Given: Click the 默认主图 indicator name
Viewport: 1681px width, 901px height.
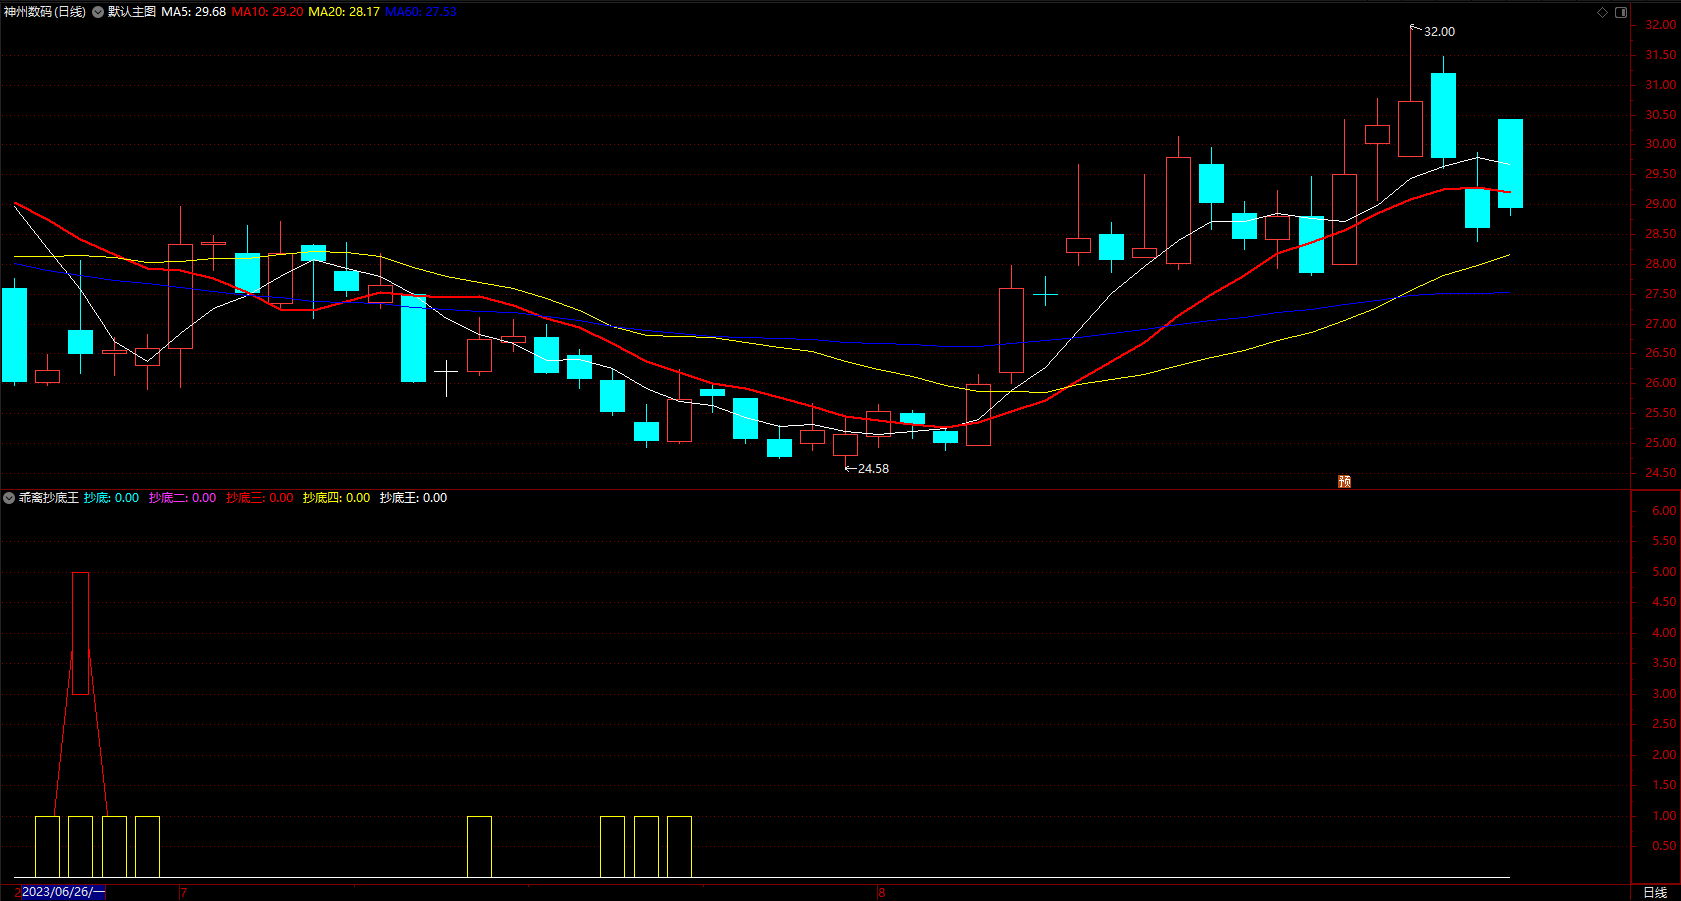Looking at the screenshot, I should 132,12.
